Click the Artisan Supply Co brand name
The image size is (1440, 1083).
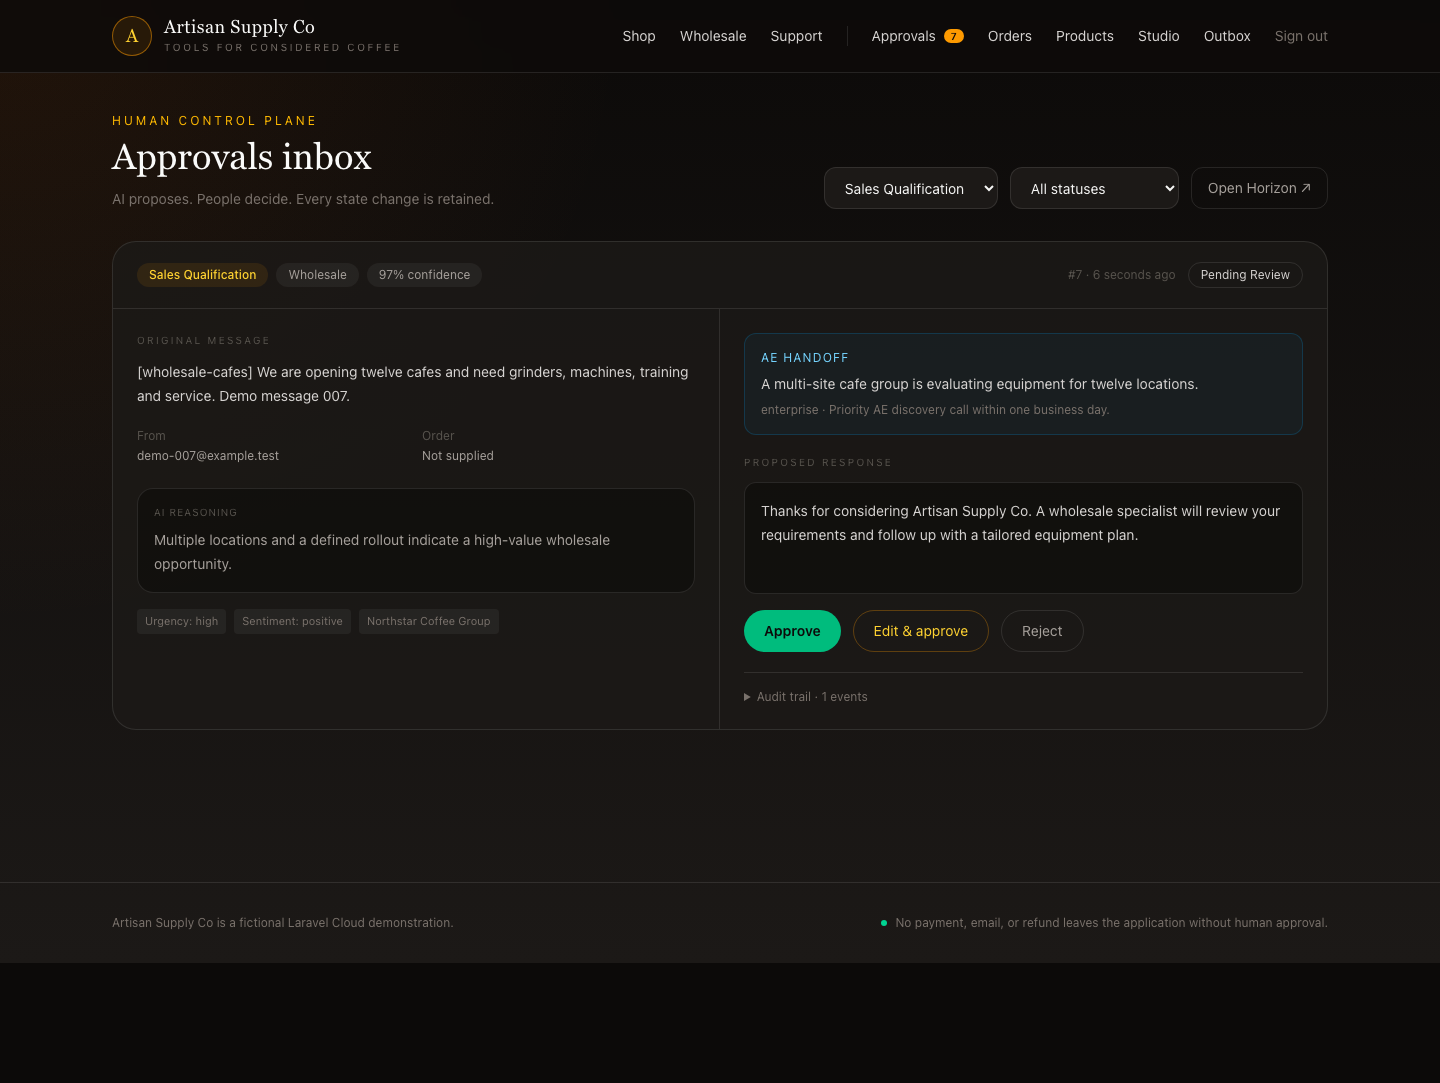coord(239,27)
